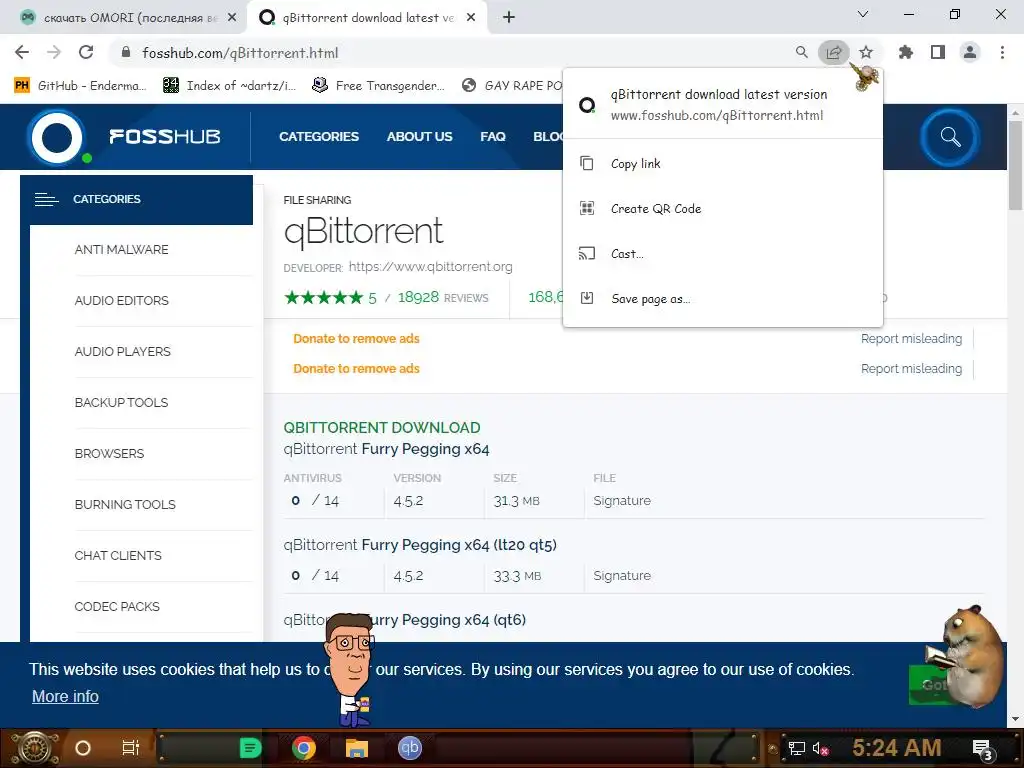Open the GitHub - Enderma... bookmark
The width and height of the screenshot is (1024, 768).
click(x=81, y=86)
